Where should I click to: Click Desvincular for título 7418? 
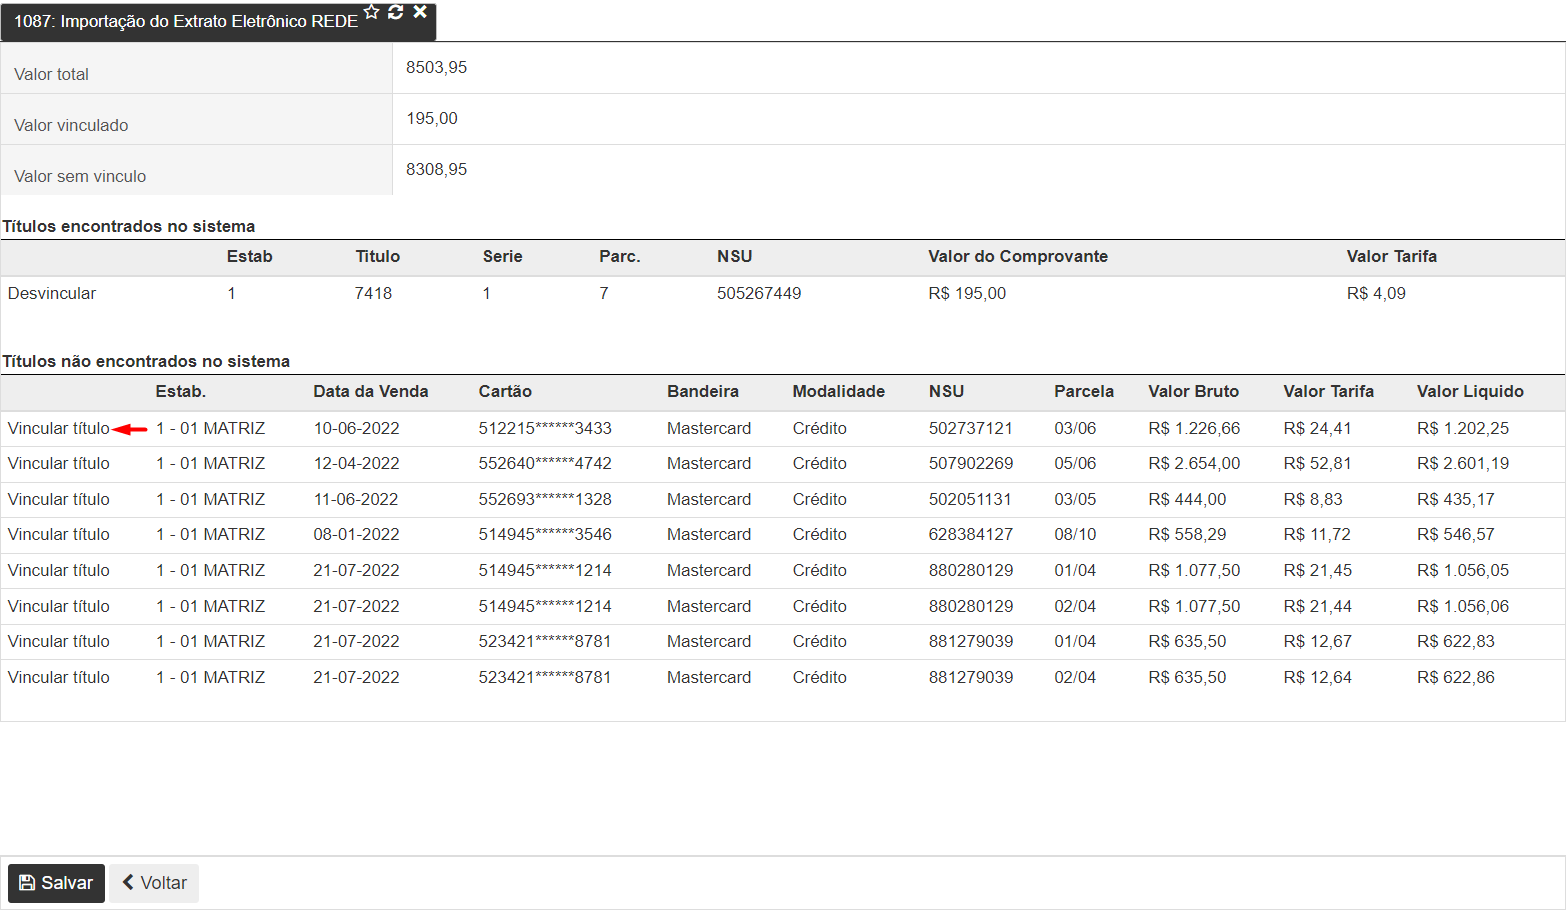[x=52, y=293]
